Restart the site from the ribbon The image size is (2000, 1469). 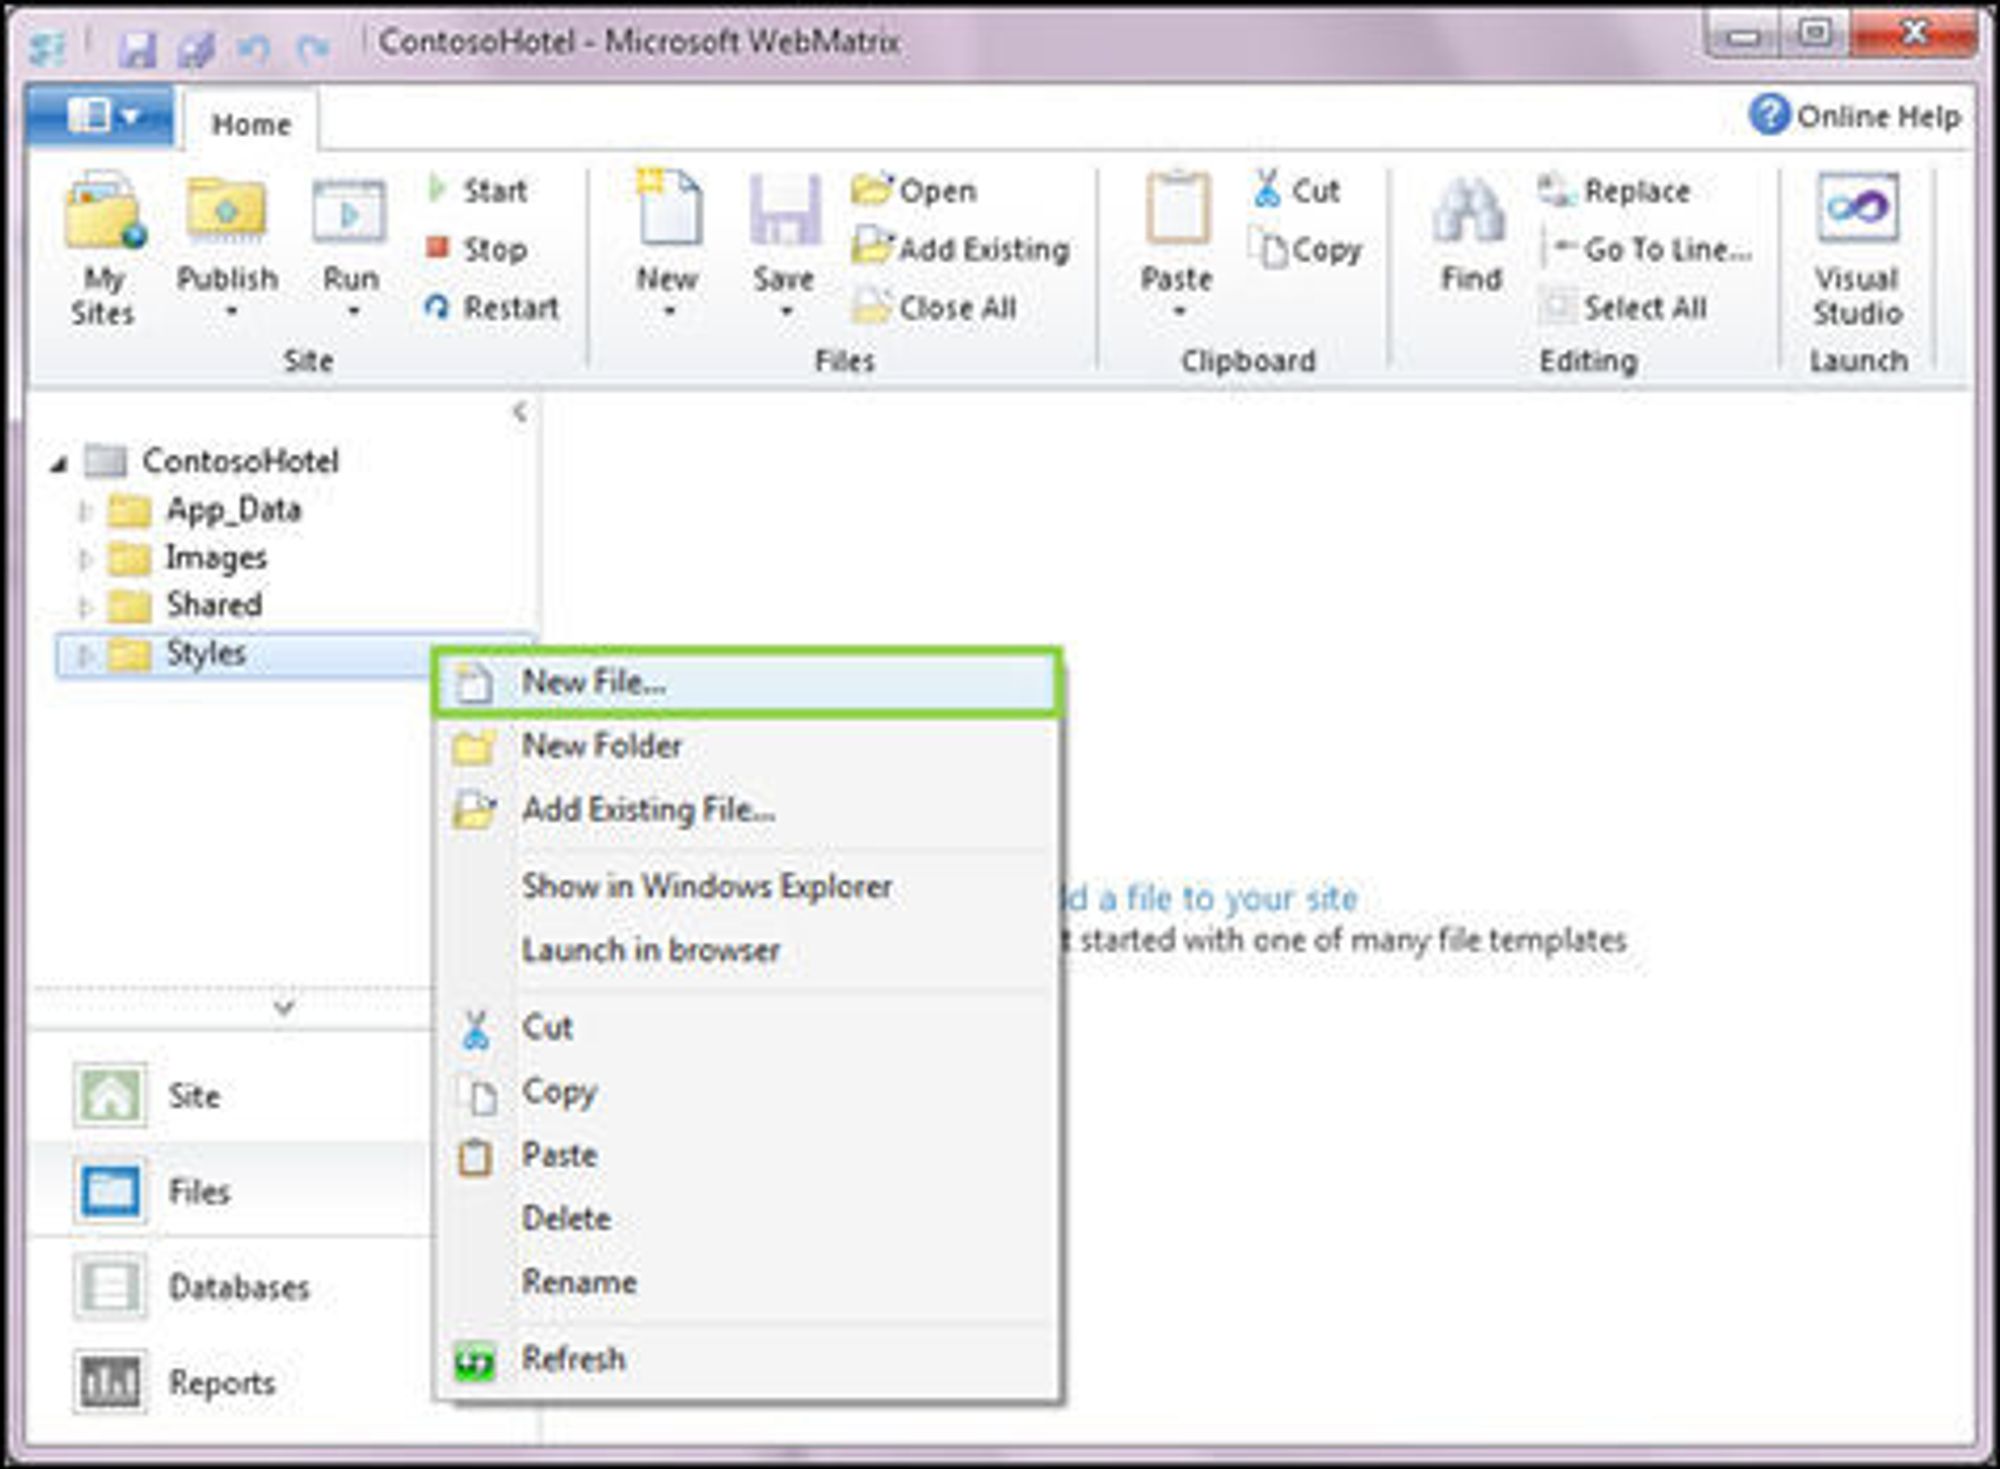[x=492, y=307]
